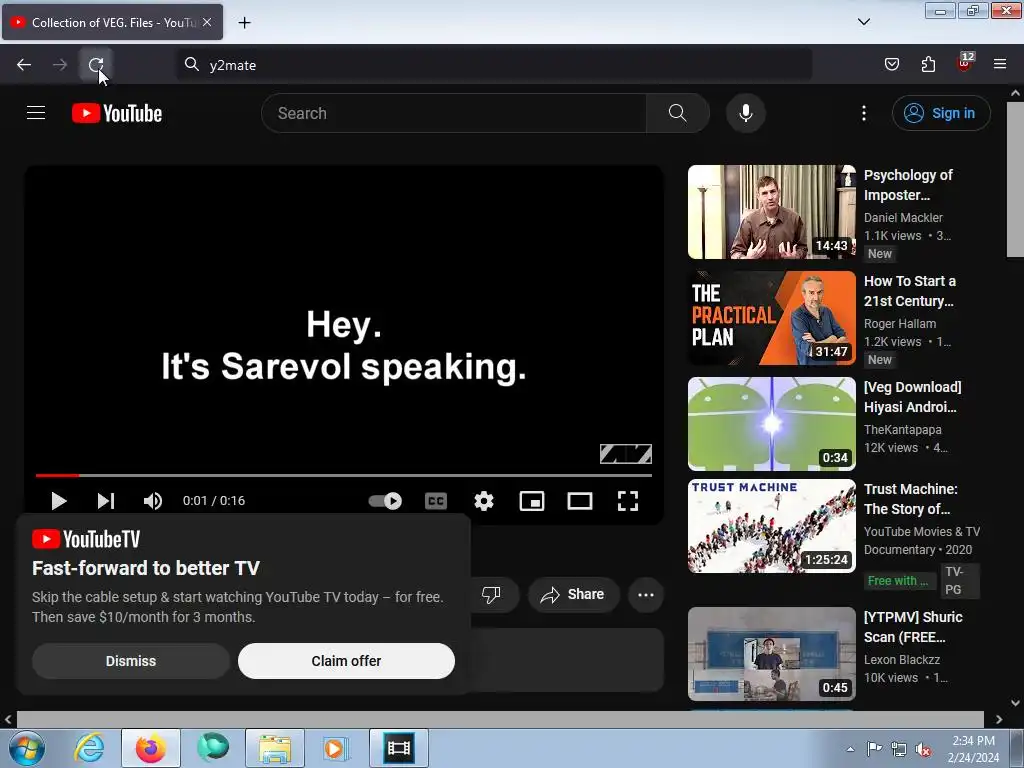
Task: Toggle closed captions CC button
Action: click(436, 501)
